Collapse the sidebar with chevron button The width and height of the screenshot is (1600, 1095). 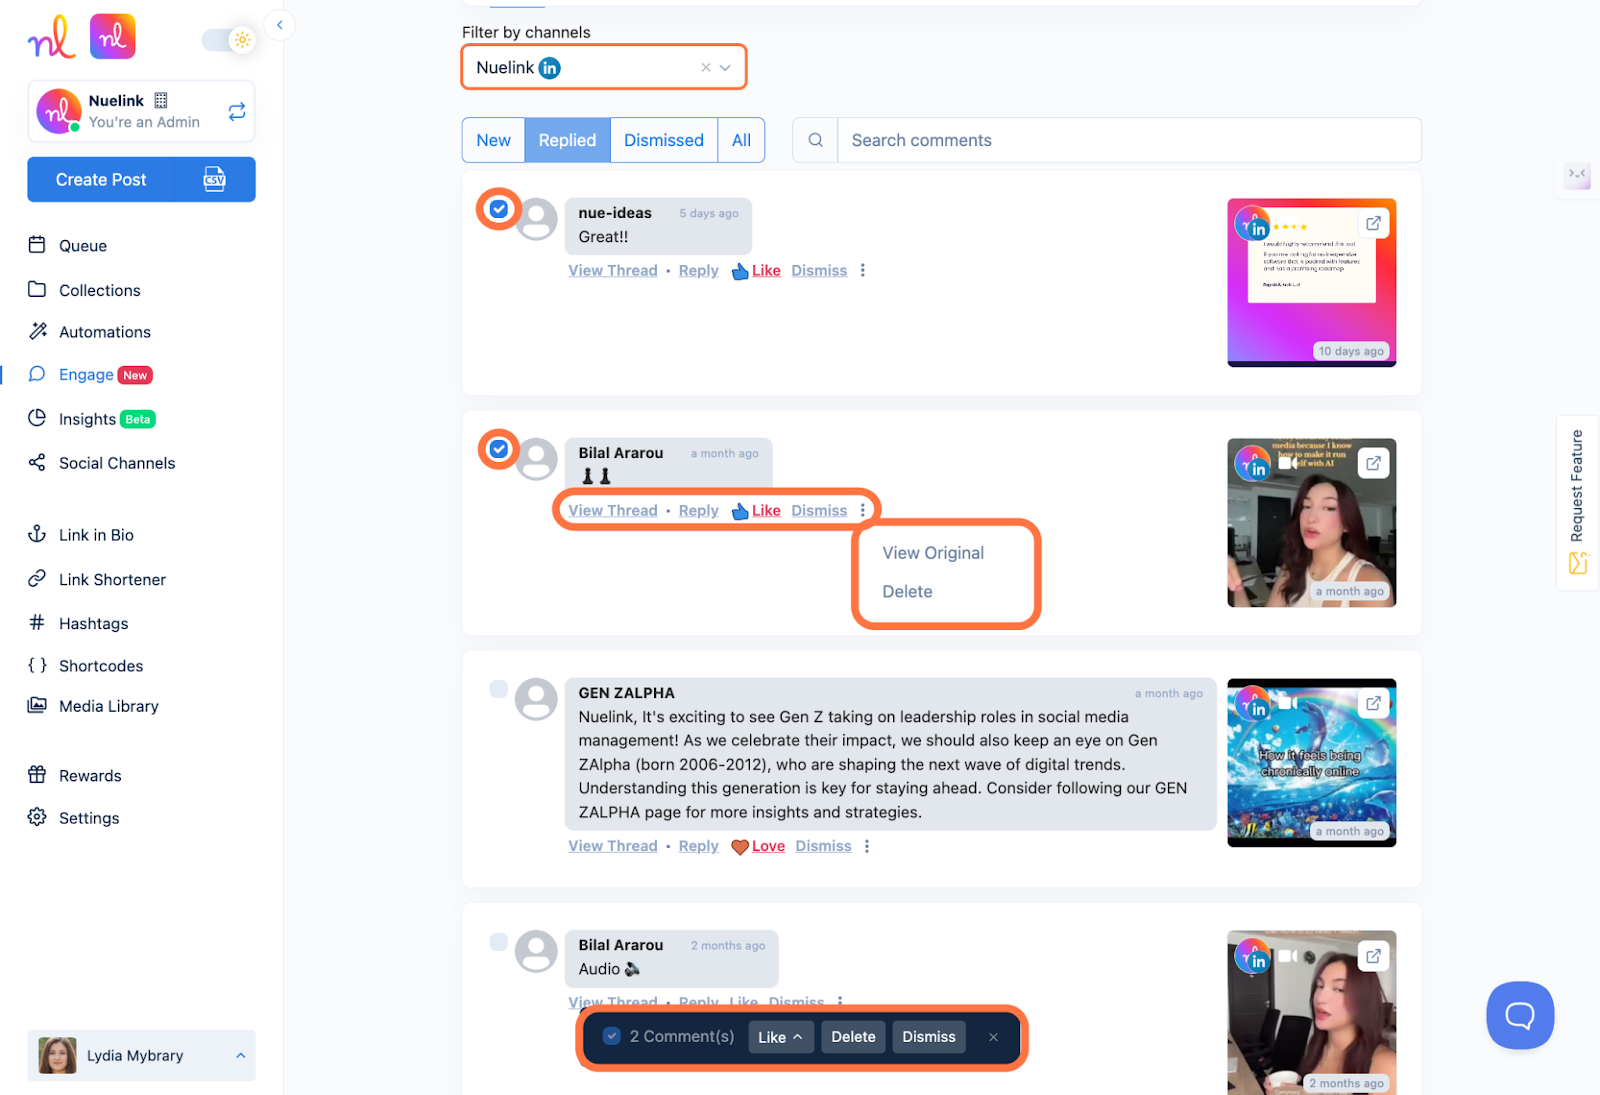pyautogui.click(x=280, y=24)
